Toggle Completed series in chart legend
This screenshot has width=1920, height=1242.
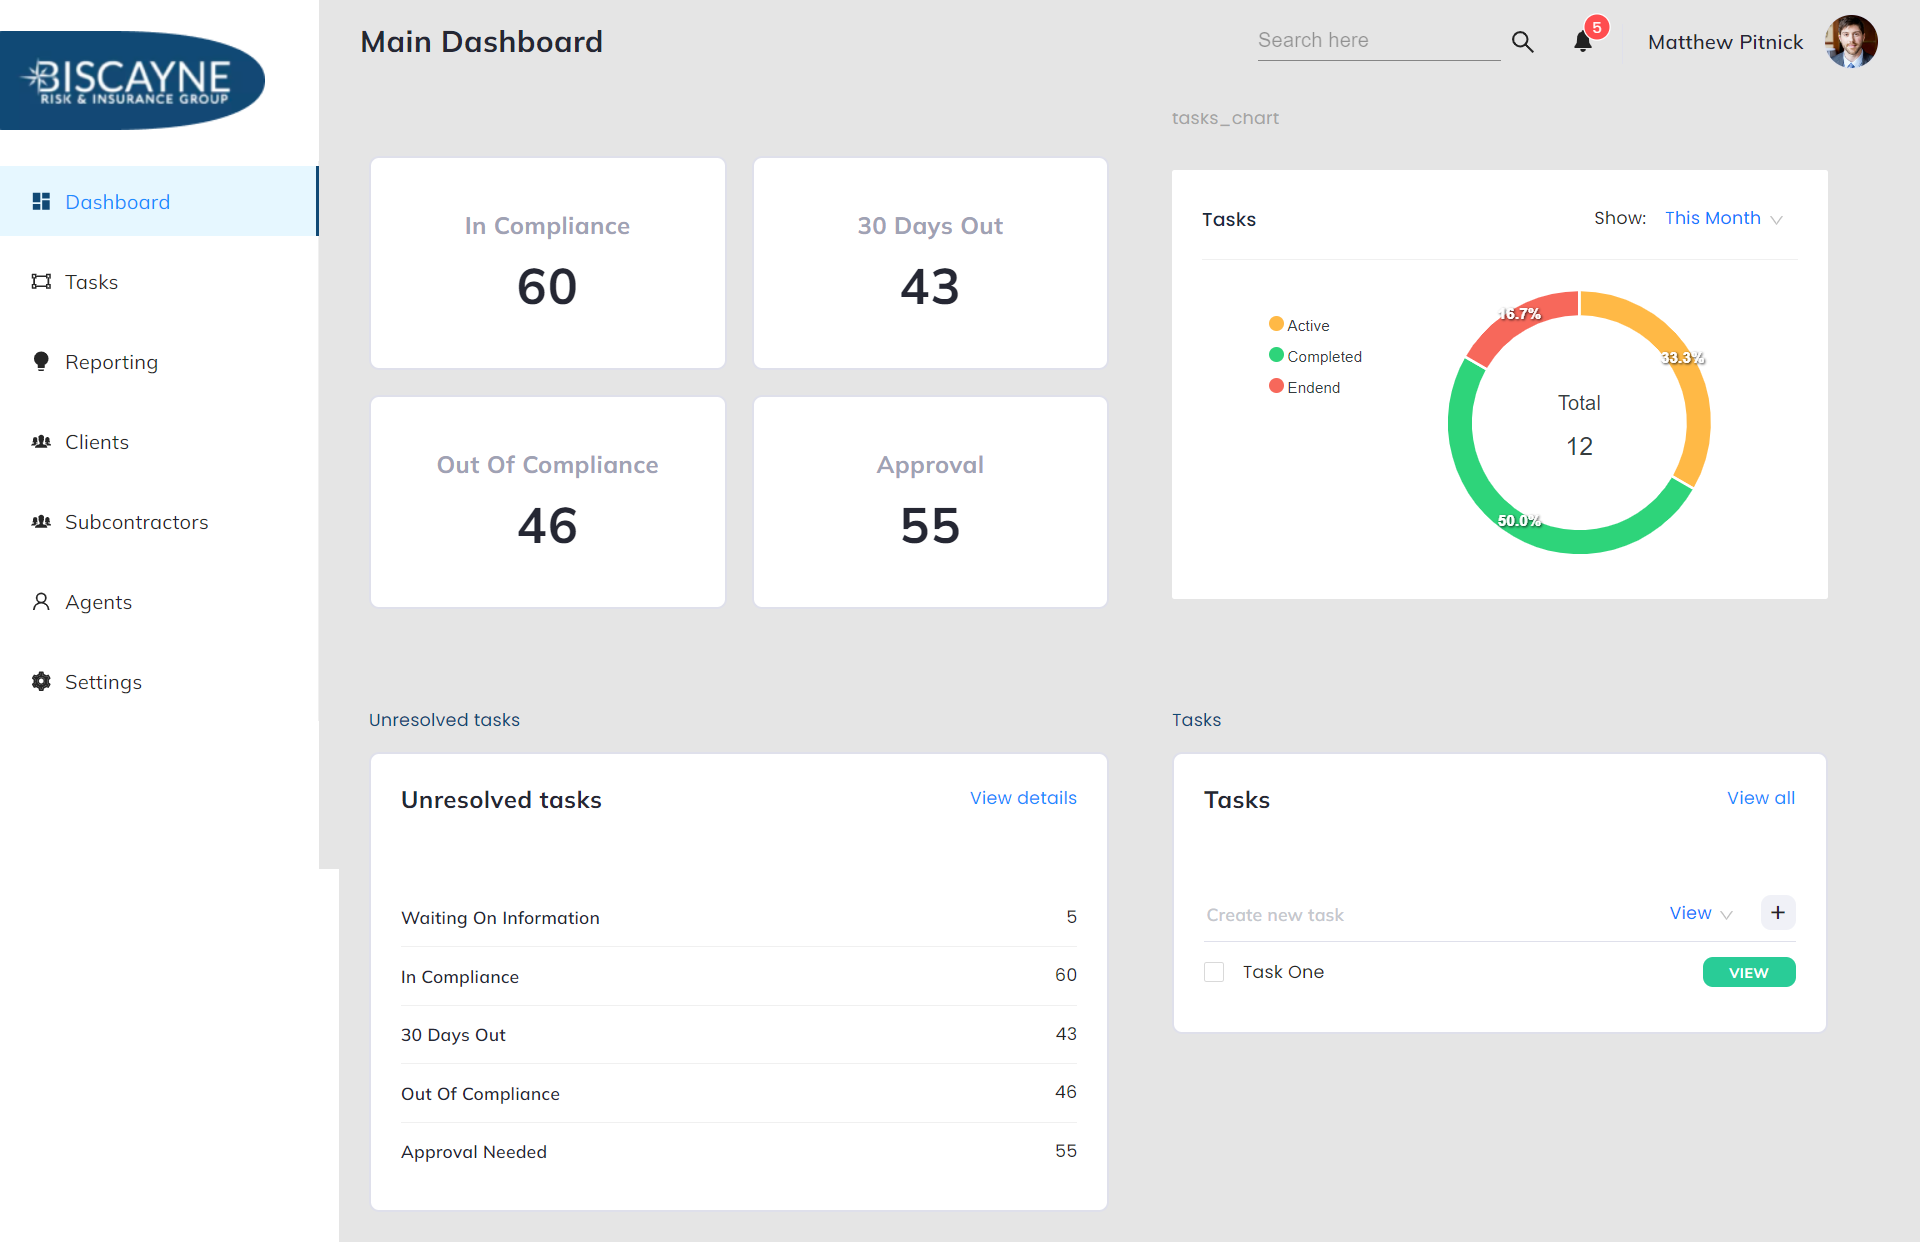point(1315,356)
